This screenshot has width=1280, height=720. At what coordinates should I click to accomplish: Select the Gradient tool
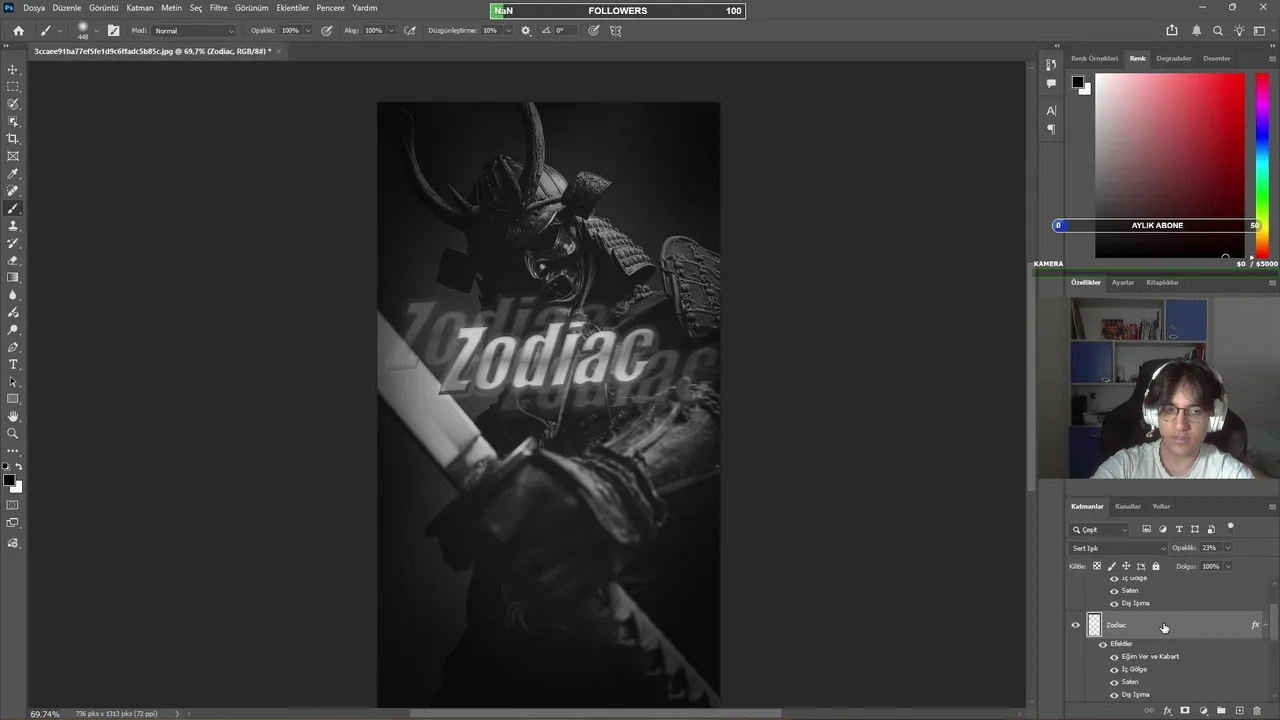pos(13,278)
